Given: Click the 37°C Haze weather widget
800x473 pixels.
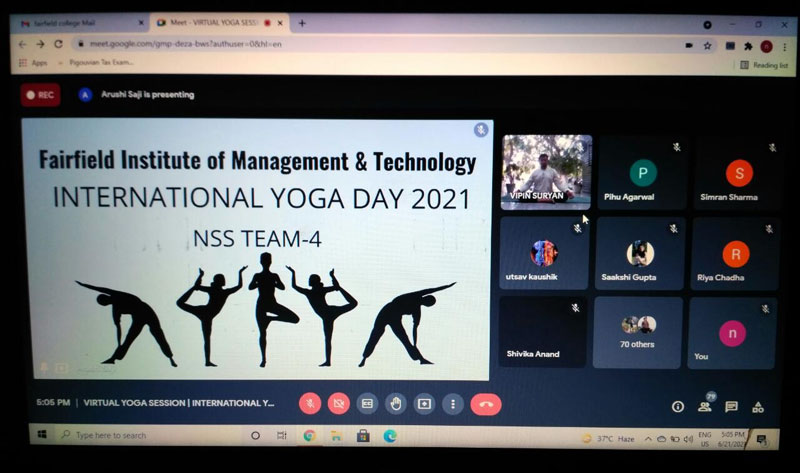Looking at the screenshot, I should 609,438.
